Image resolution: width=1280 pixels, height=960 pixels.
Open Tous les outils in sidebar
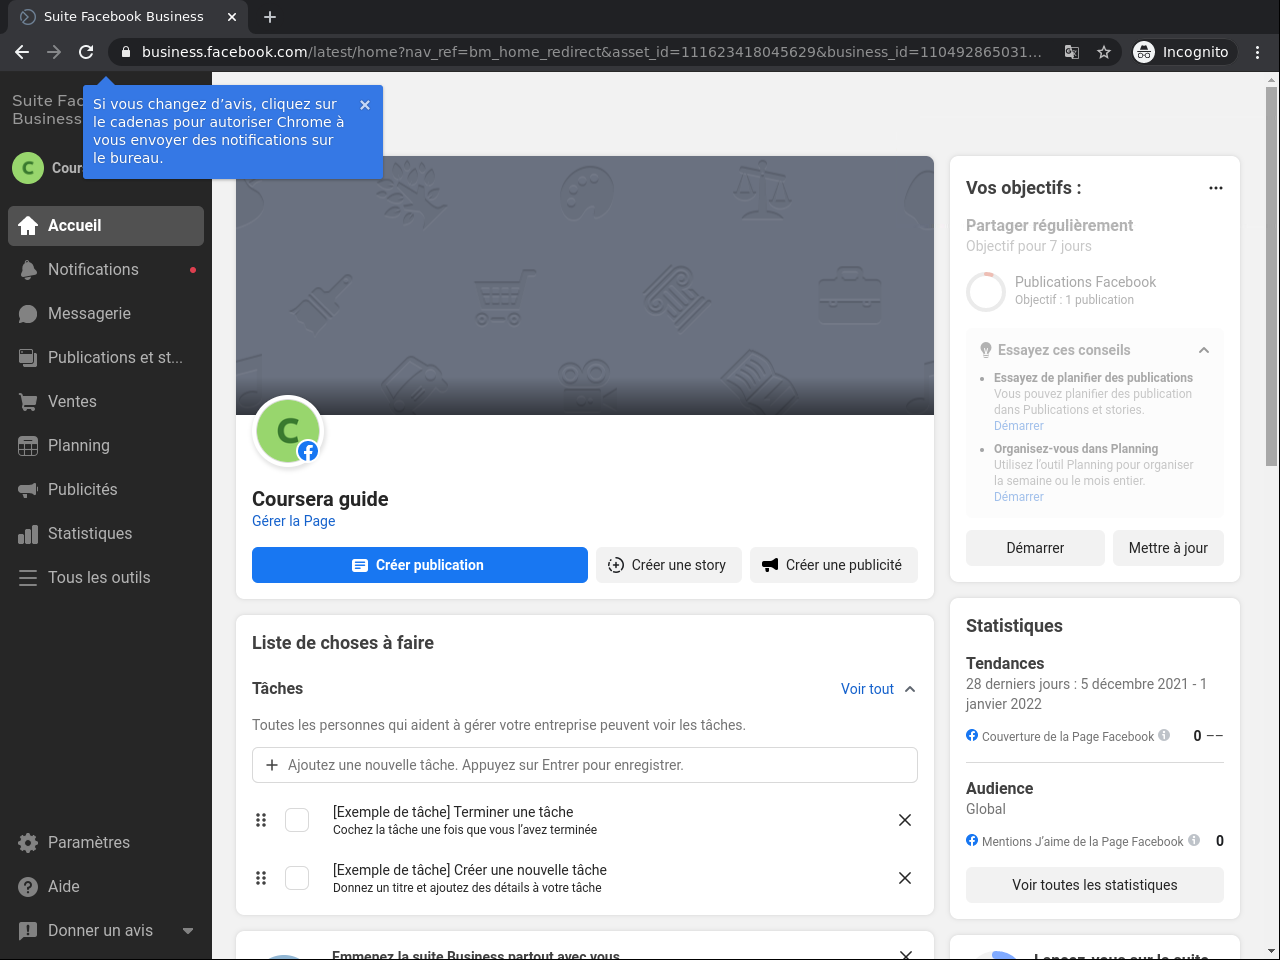point(106,578)
